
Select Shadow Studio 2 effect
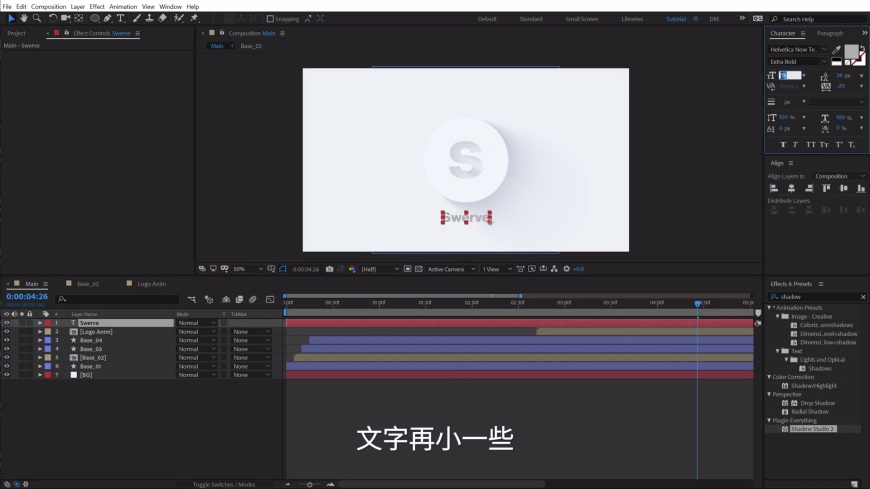pyautogui.click(x=812, y=429)
